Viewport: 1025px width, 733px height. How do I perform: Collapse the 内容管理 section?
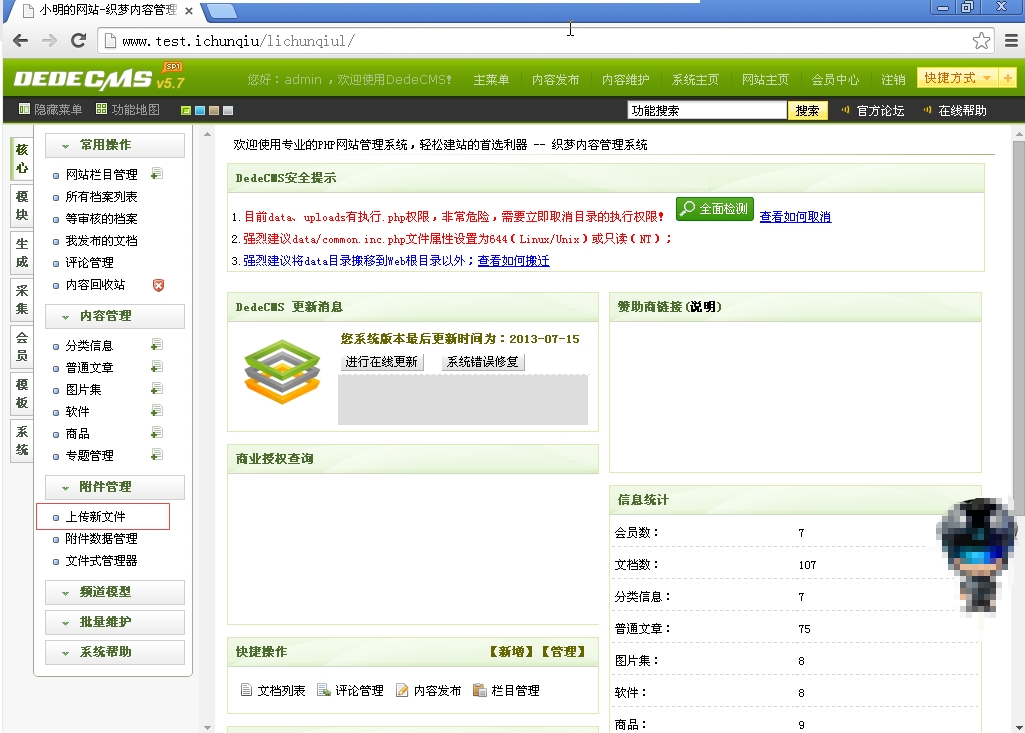[115, 316]
